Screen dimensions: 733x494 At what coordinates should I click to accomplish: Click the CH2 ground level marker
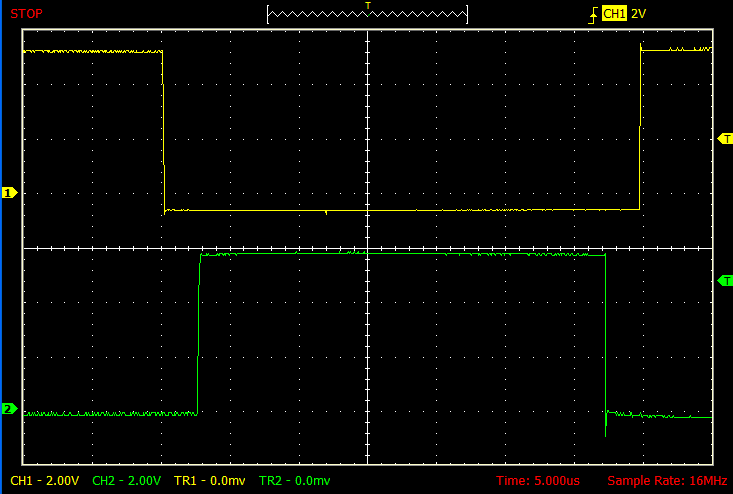point(9,409)
